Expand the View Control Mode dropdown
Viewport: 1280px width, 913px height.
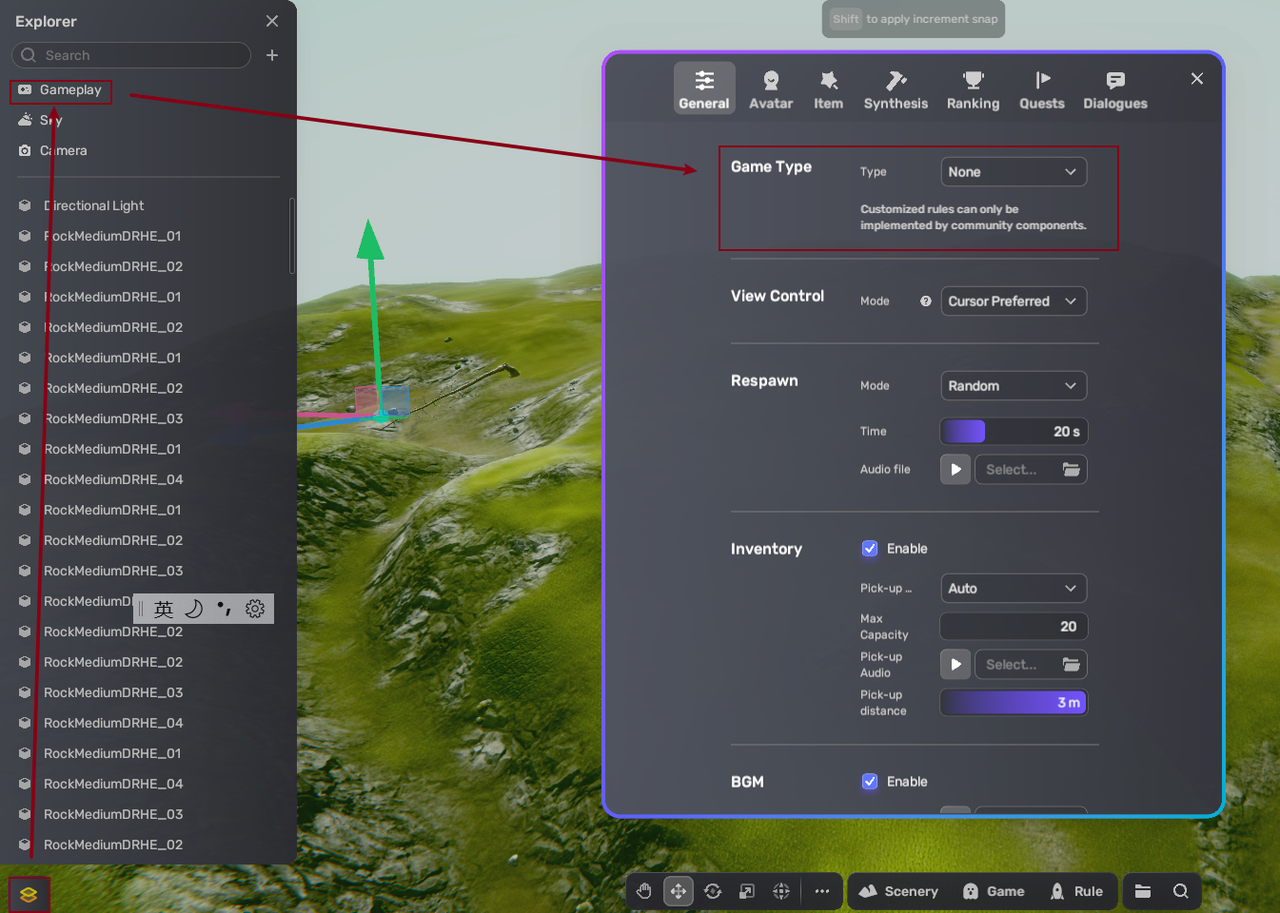pos(1013,301)
